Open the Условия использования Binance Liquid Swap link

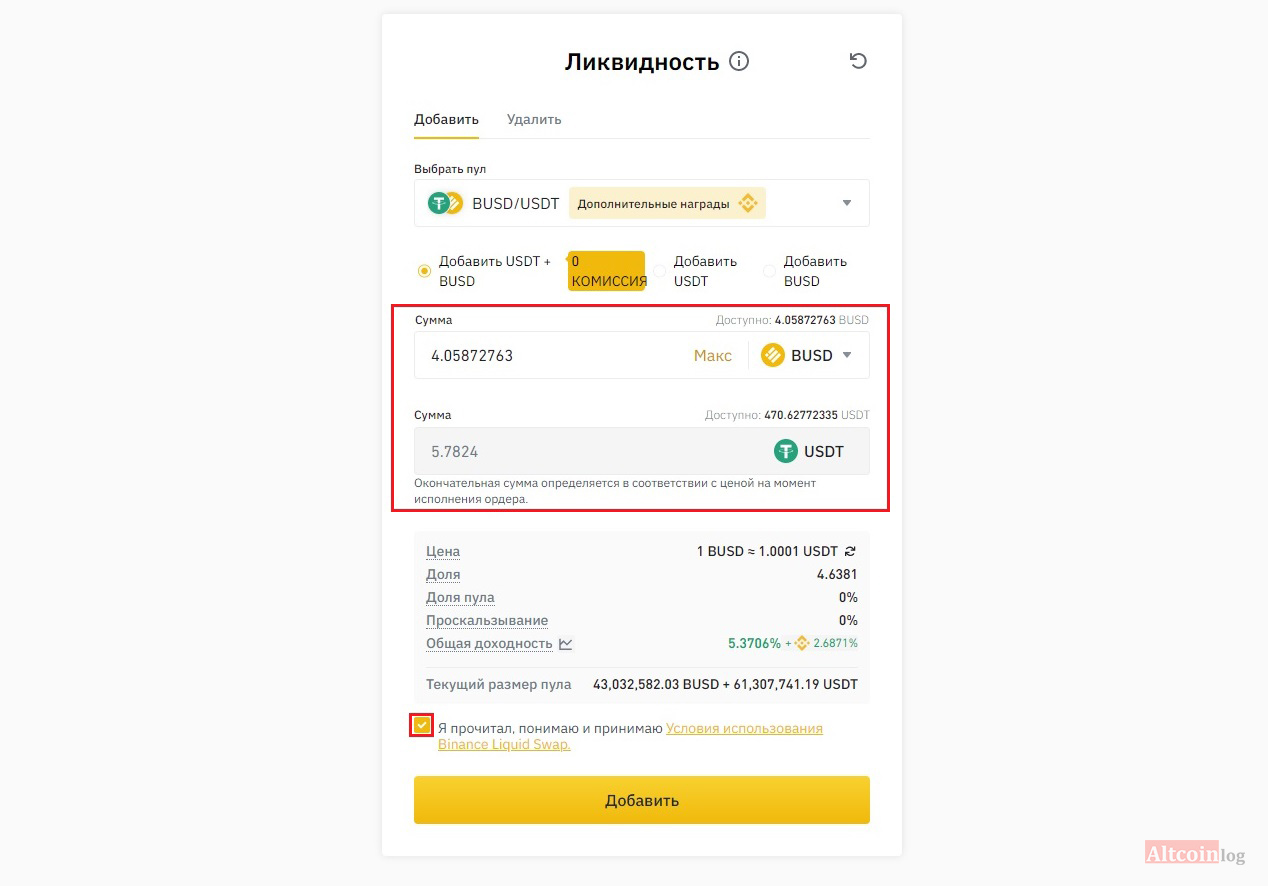(744, 729)
